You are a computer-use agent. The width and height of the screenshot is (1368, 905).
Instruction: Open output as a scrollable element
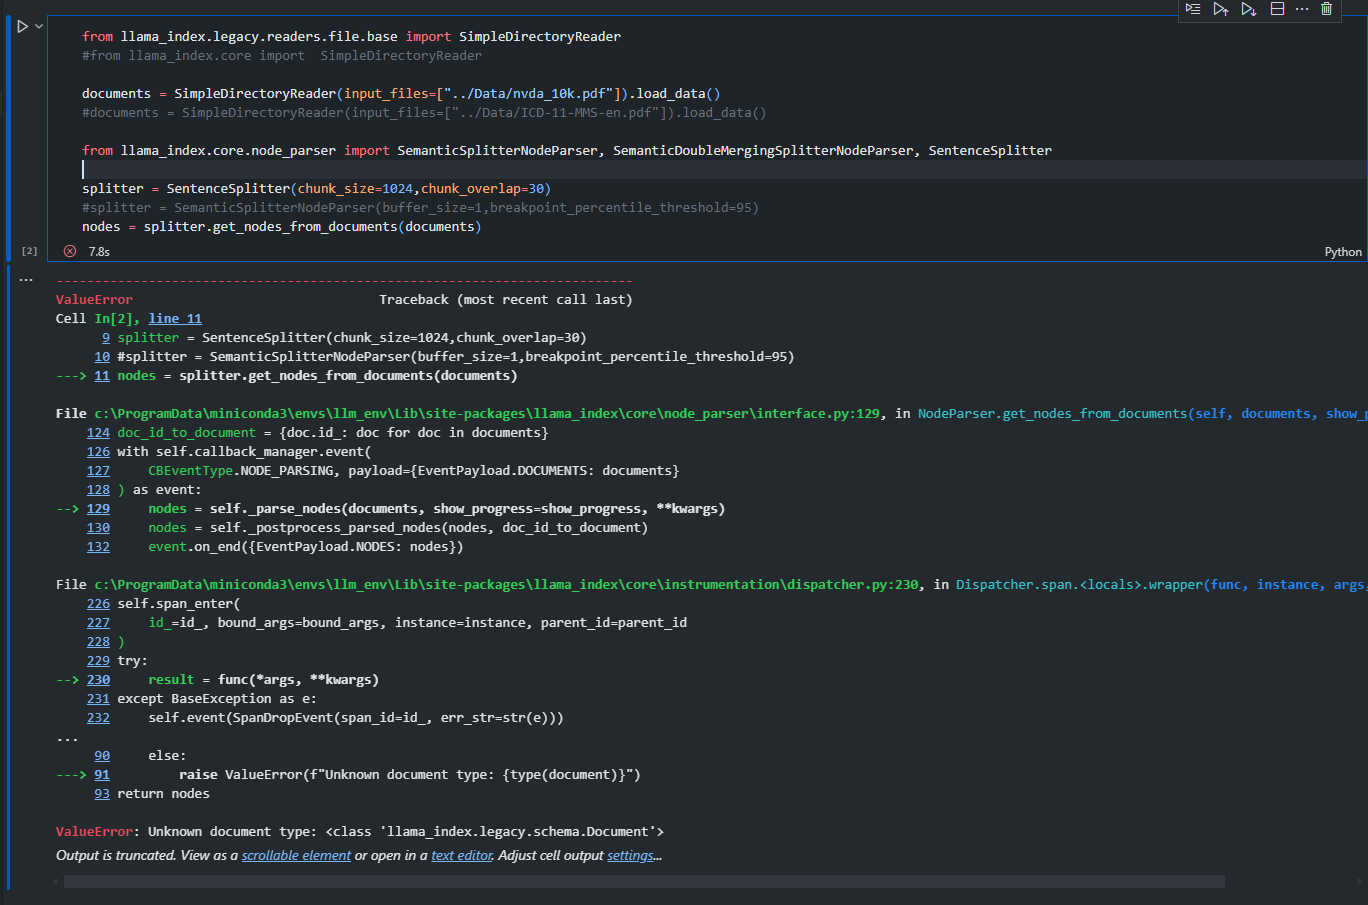(x=296, y=856)
